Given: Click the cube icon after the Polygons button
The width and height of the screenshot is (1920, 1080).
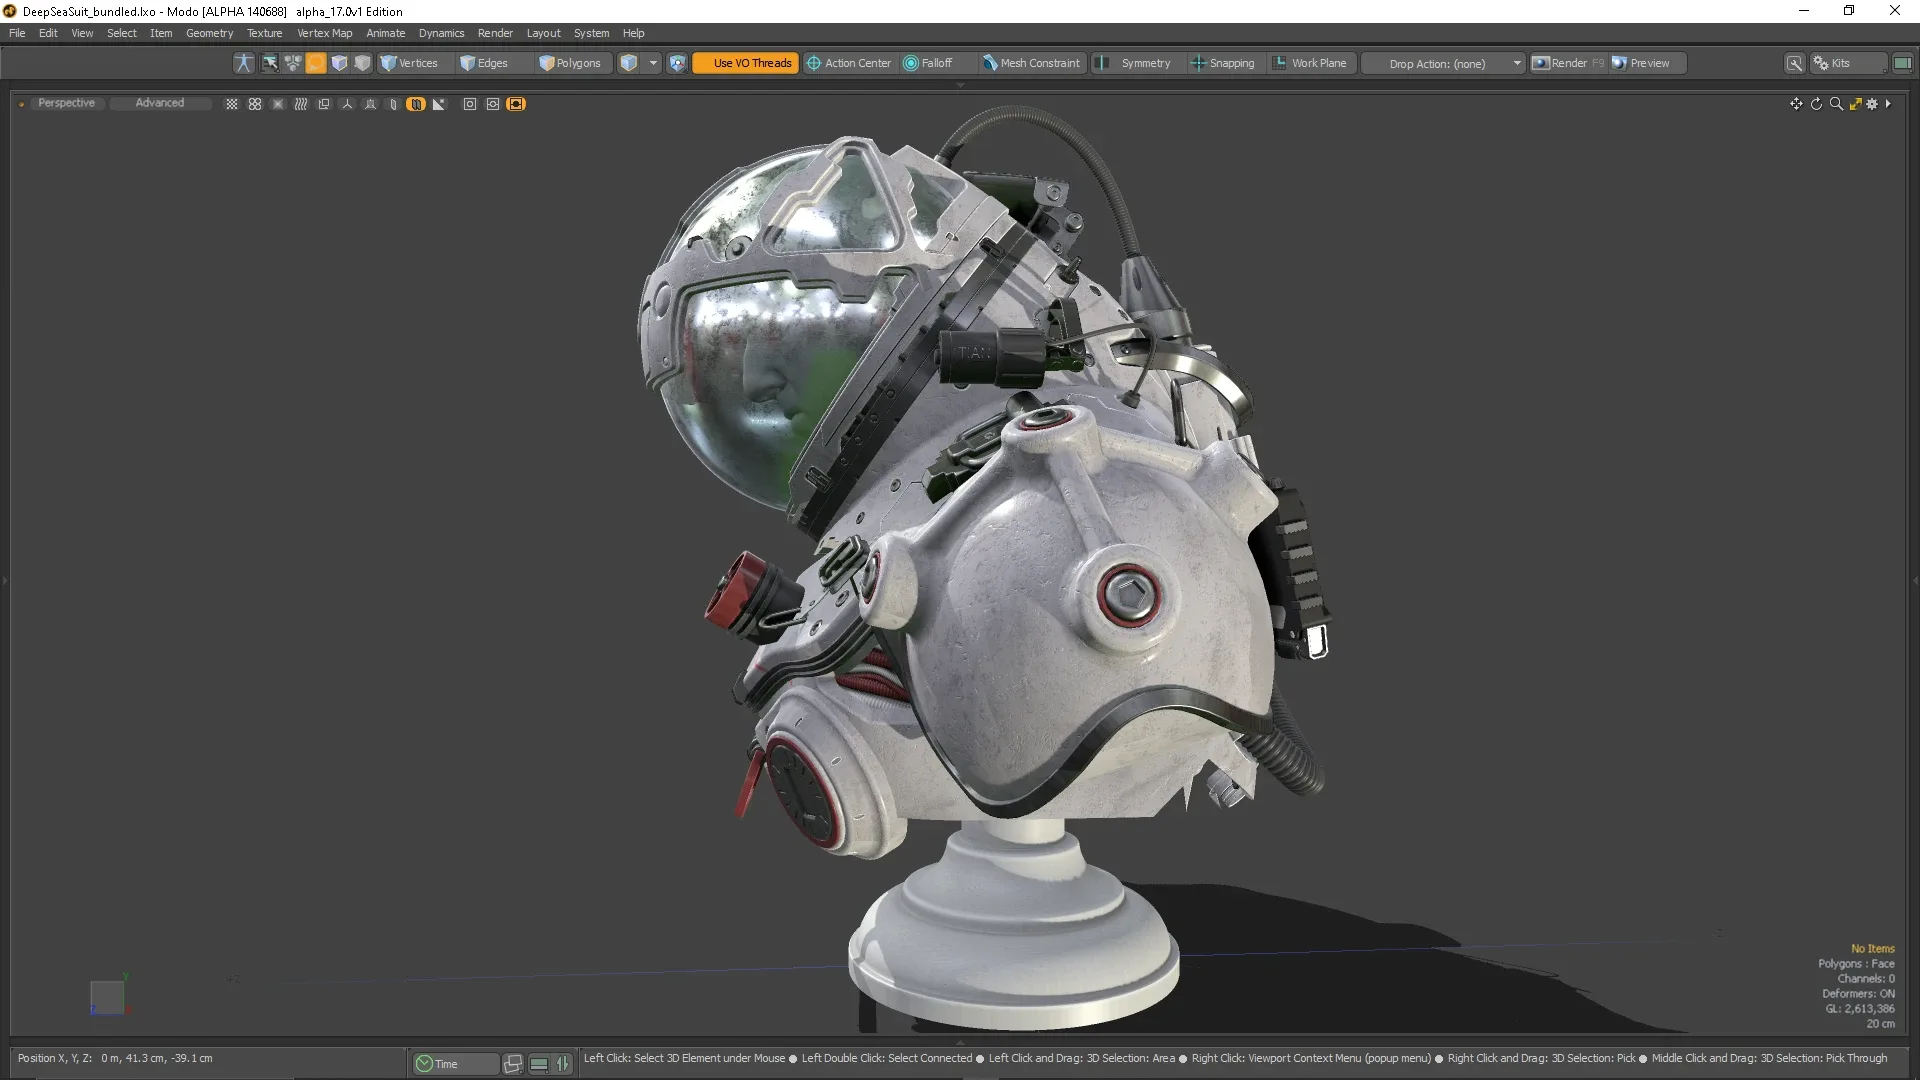Looking at the screenshot, I should (629, 63).
